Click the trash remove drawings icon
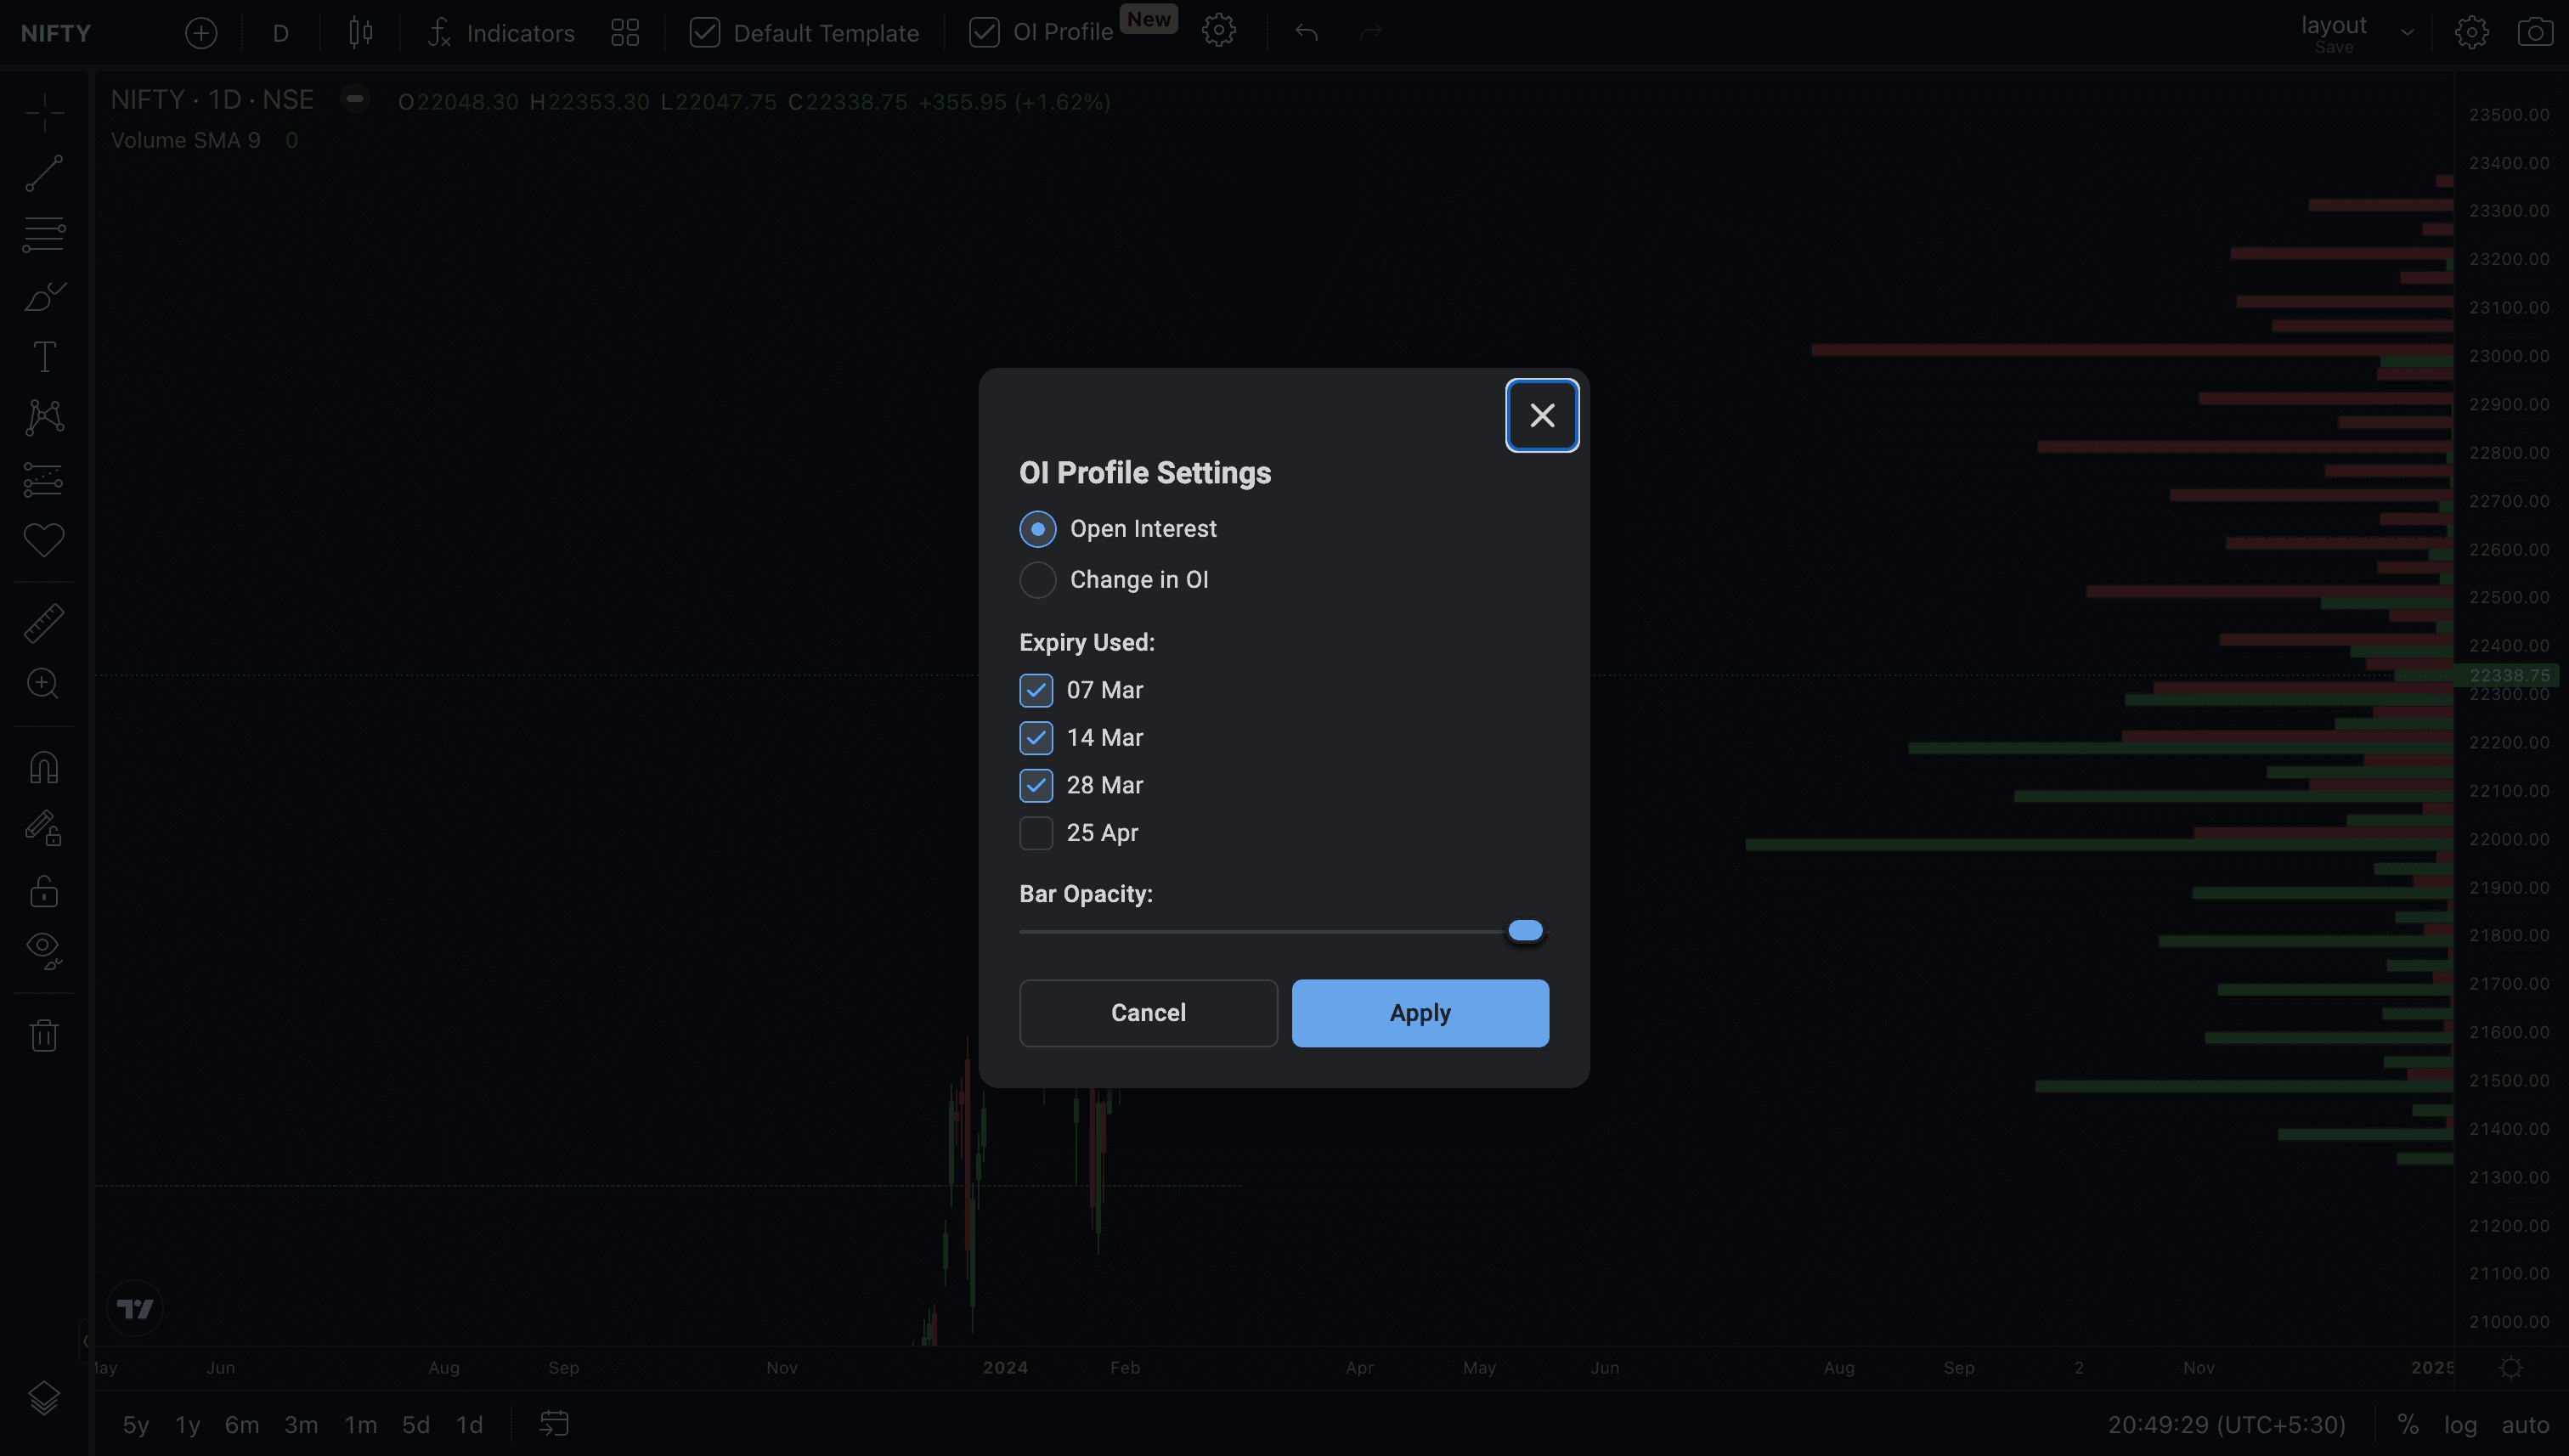 (44, 1035)
